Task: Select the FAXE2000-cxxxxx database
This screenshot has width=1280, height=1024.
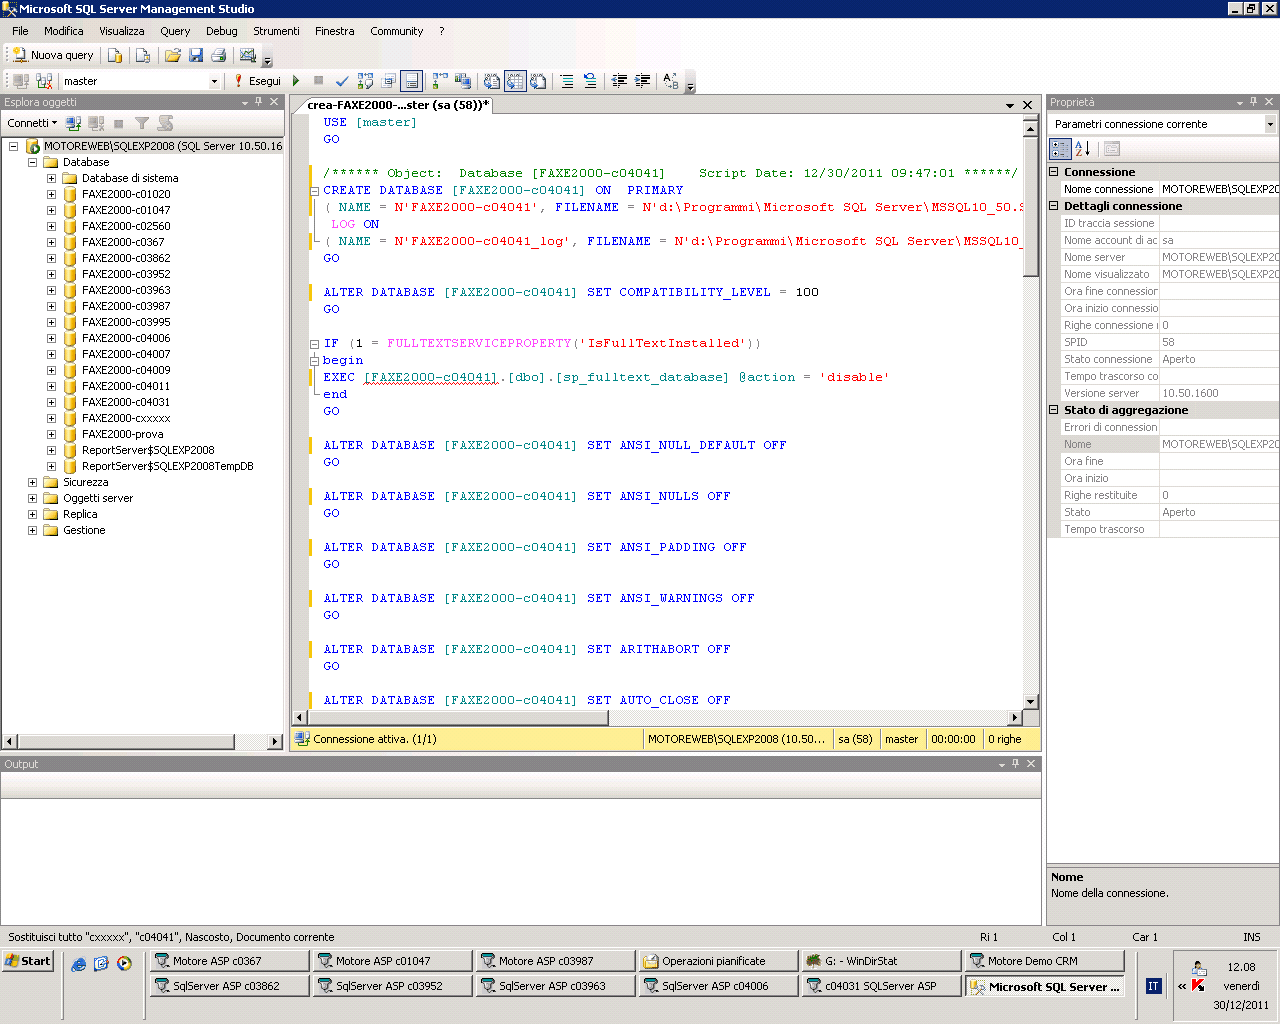Action: 126,418
